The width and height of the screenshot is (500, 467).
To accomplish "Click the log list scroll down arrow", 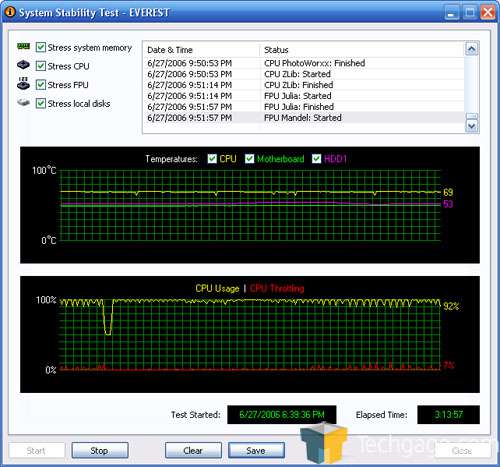I will 471,126.
